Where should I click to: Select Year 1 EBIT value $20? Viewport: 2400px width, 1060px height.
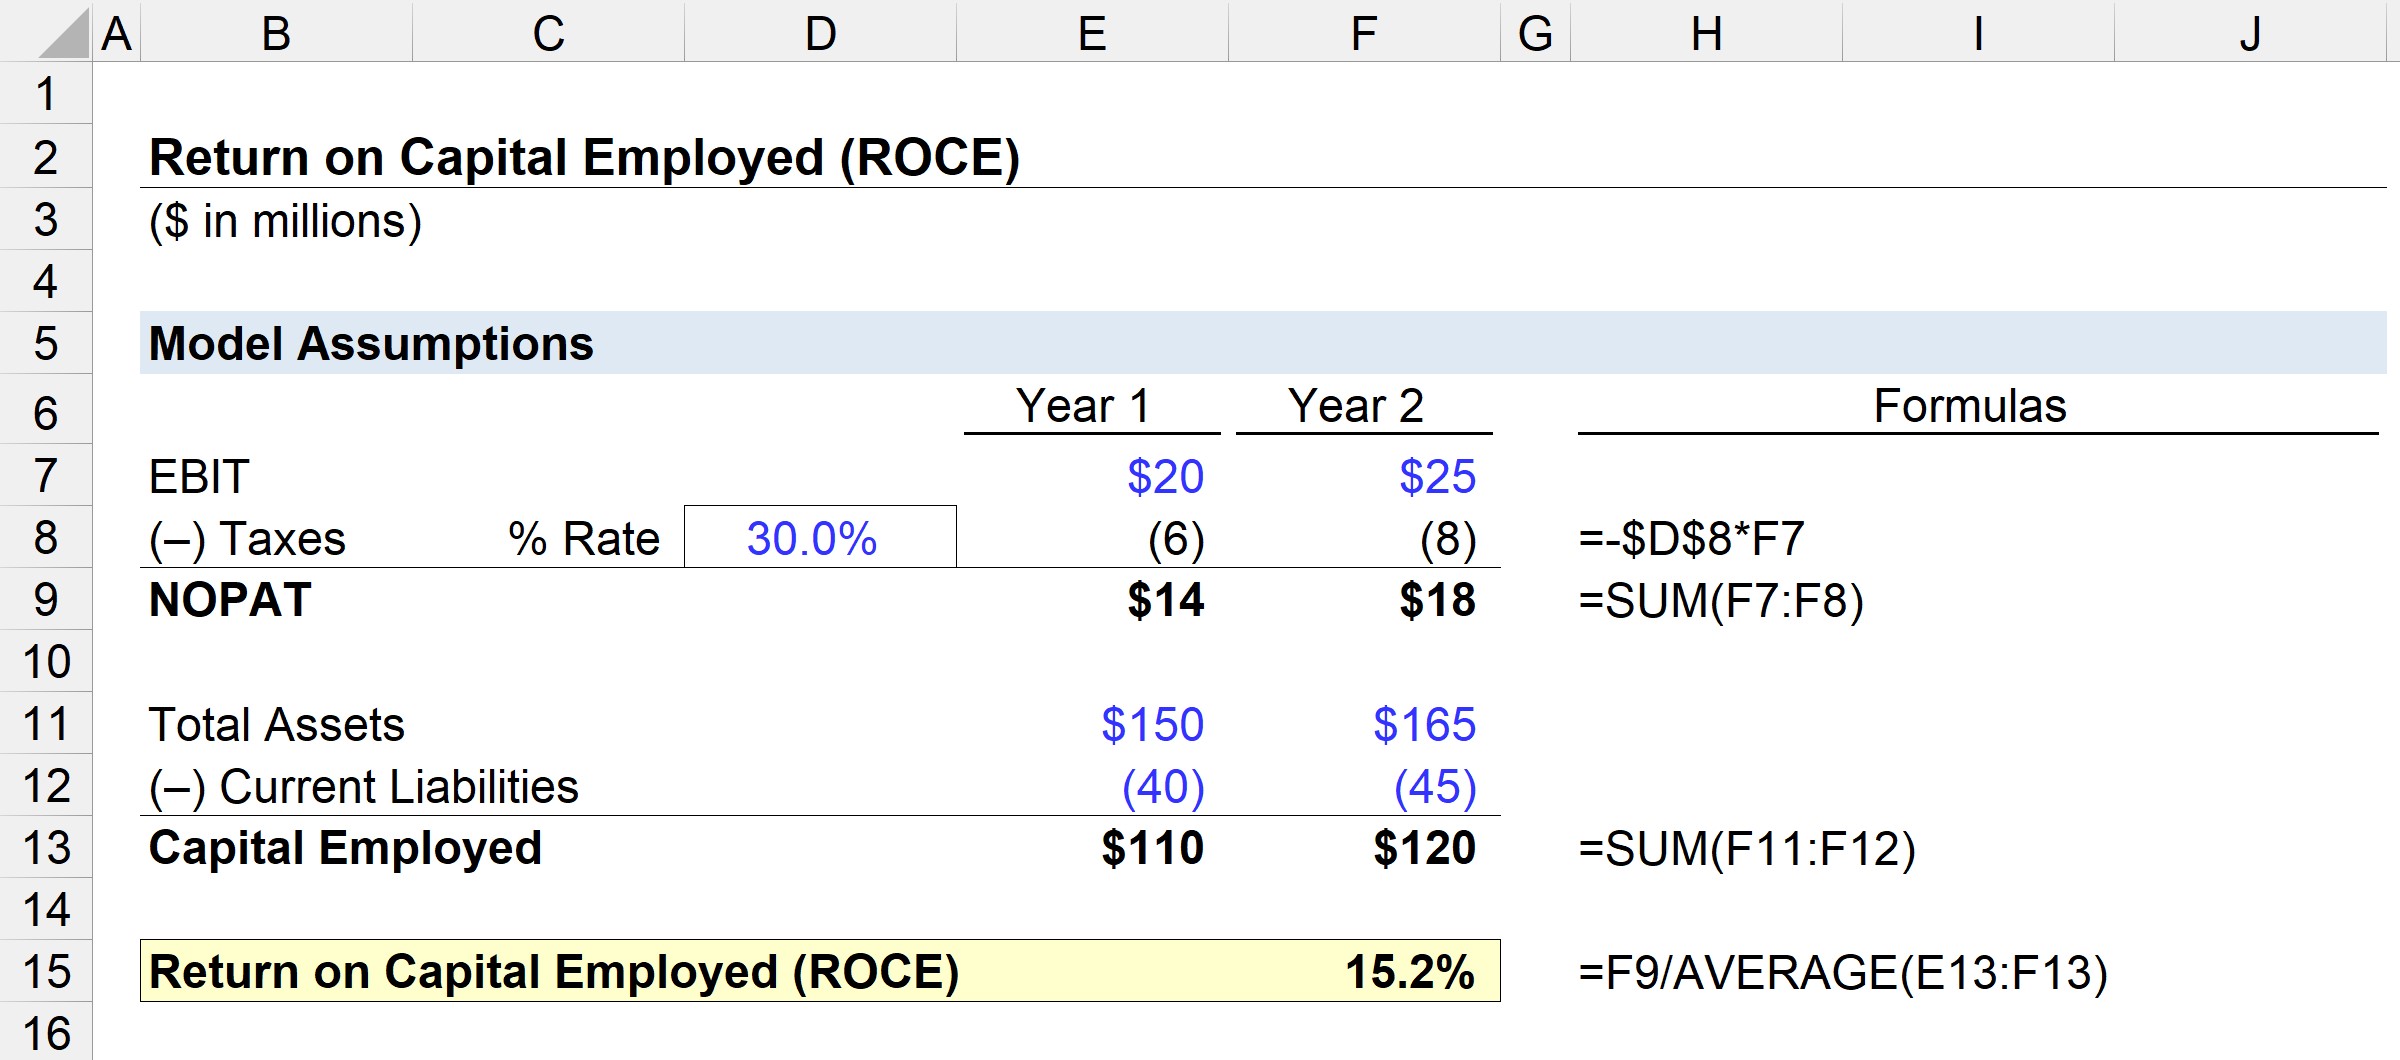coord(1164,477)
